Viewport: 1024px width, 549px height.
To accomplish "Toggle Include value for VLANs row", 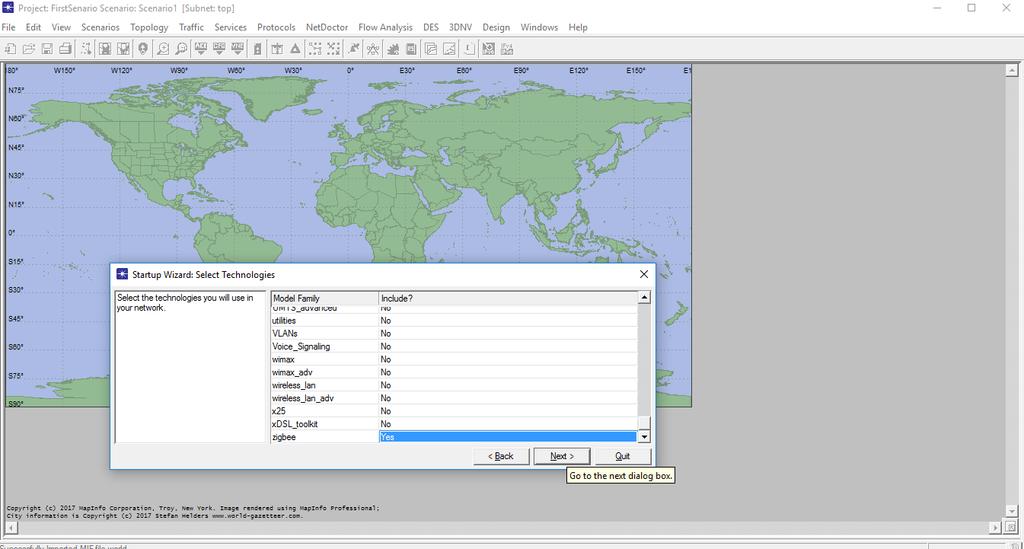I will (507, 334).
